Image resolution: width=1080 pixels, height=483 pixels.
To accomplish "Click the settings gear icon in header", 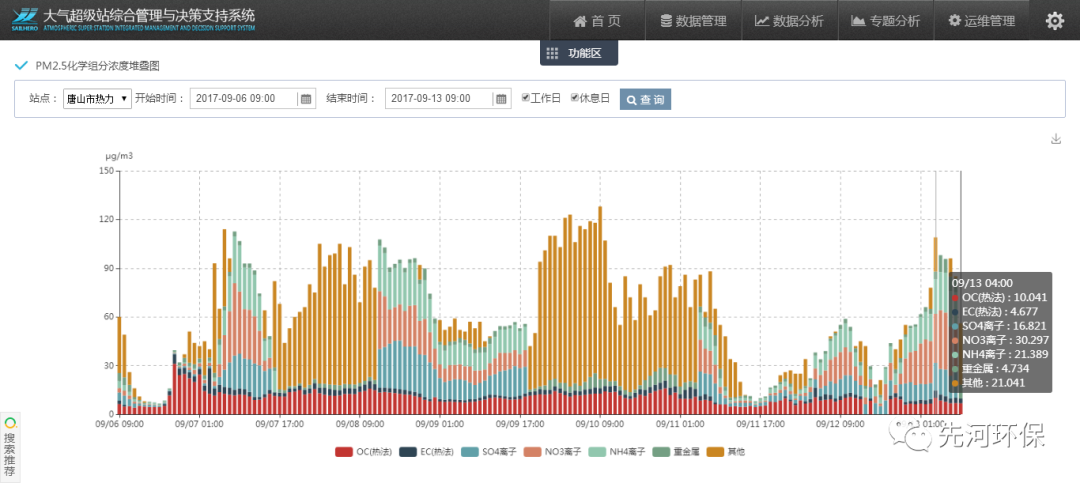I will (x=1054, y=21).
